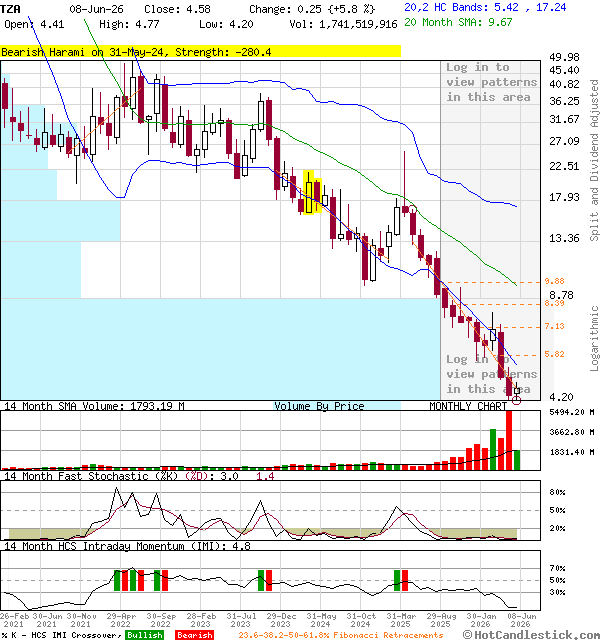Click the stochastic 20% axis label

[557, 528]
